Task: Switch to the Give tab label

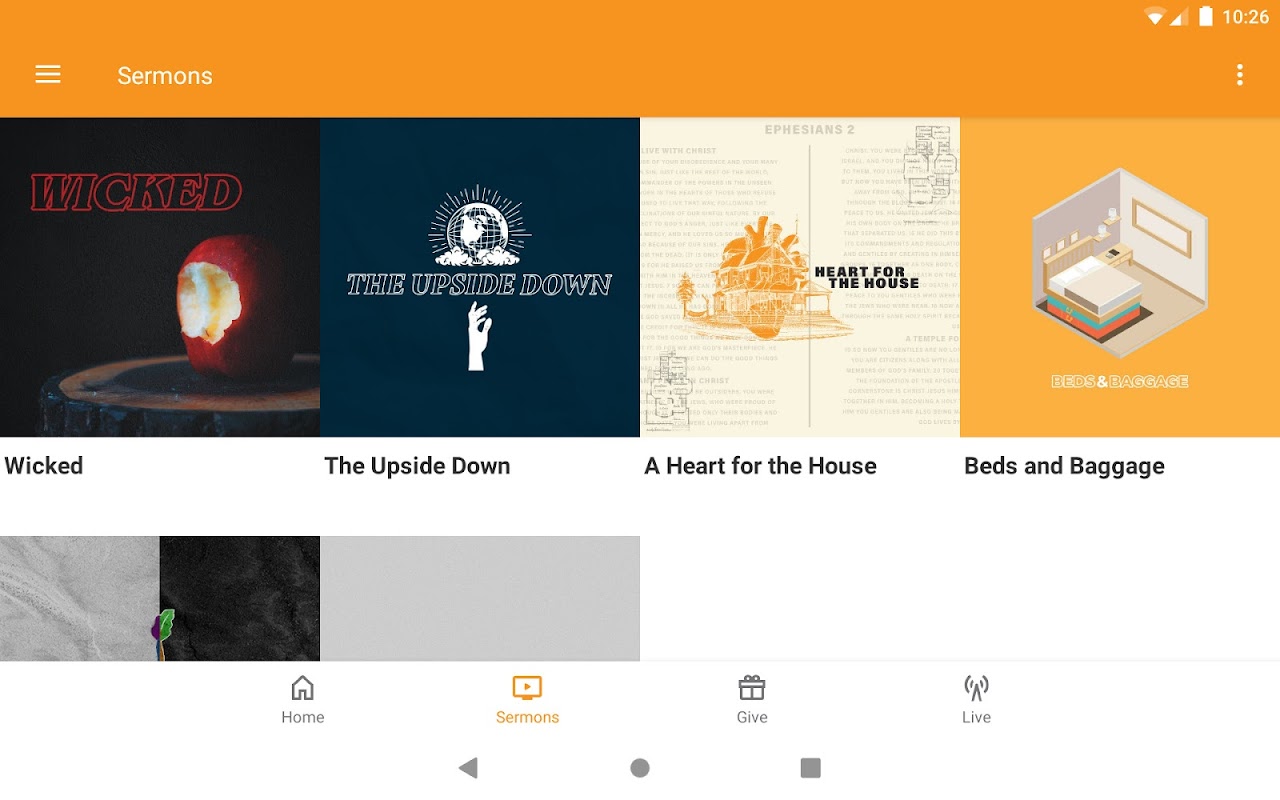Action: point(752,717)
